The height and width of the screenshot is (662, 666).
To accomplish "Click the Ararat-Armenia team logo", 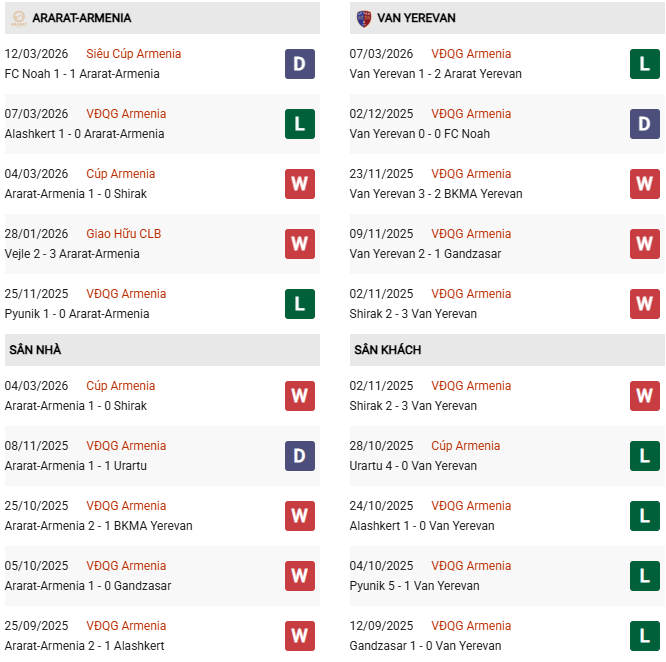I will pos(17,18).
